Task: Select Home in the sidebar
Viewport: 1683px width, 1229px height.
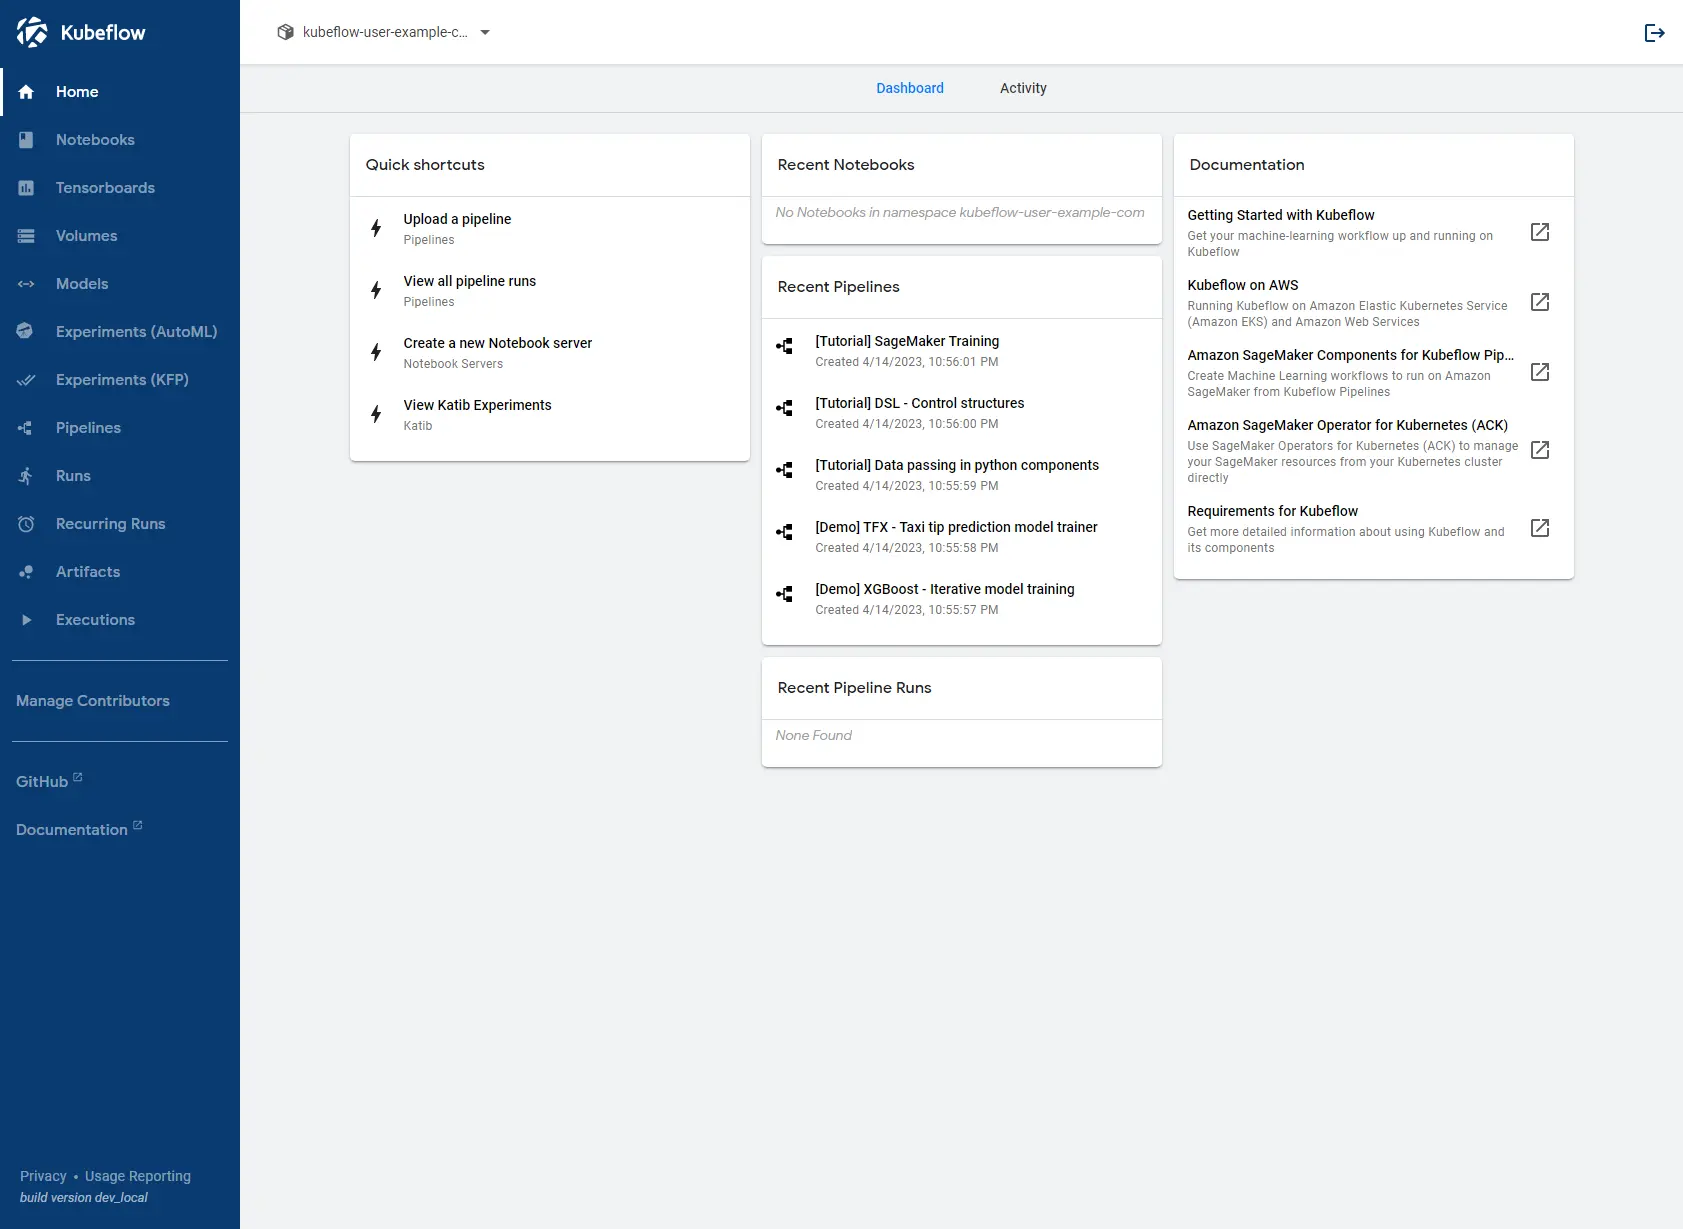Action: 120,92
